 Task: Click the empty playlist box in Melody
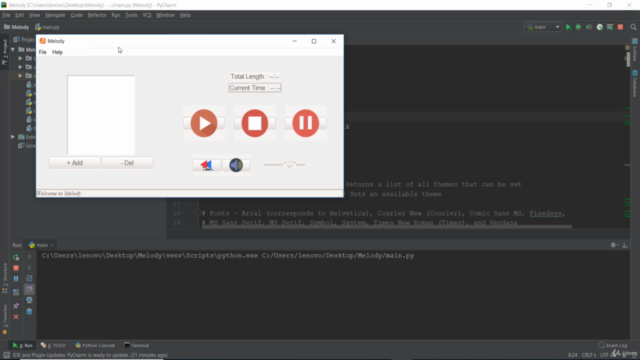pyautogui.click(x=101, y=115)
